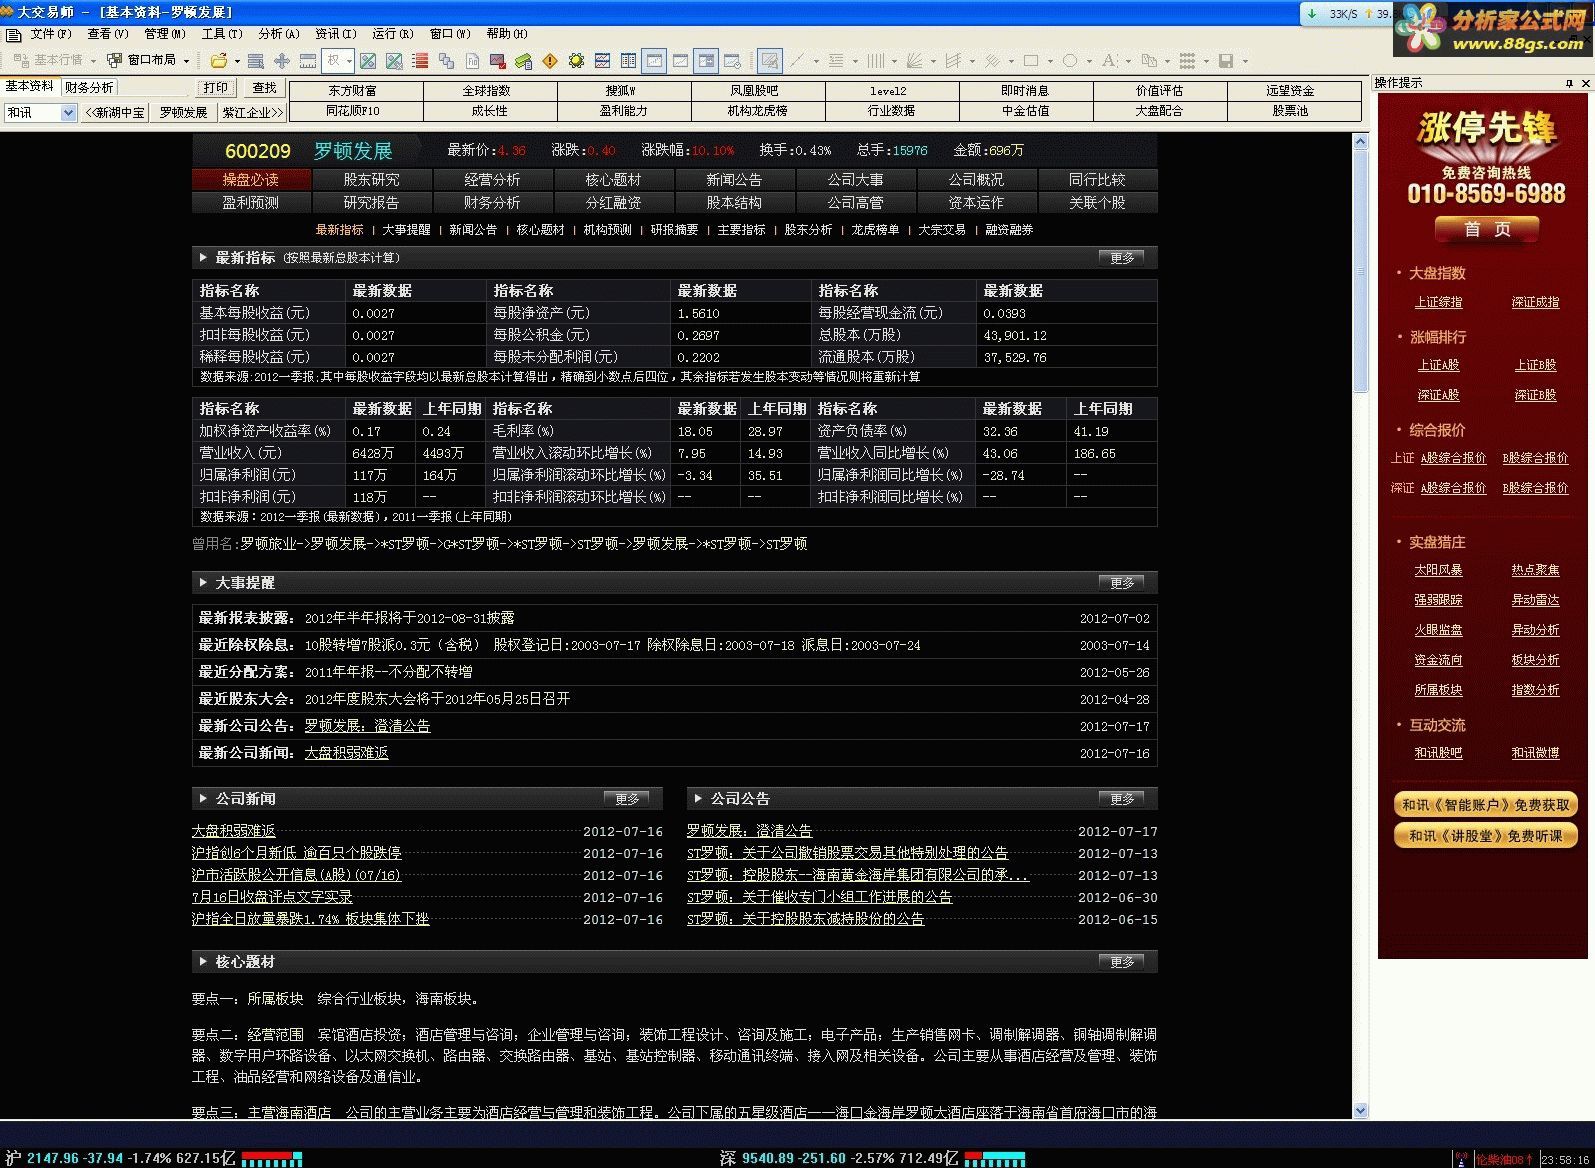1595x1168 pixels.
Task: Select the 股东研究 navigation tab
Action: [372, 179]
